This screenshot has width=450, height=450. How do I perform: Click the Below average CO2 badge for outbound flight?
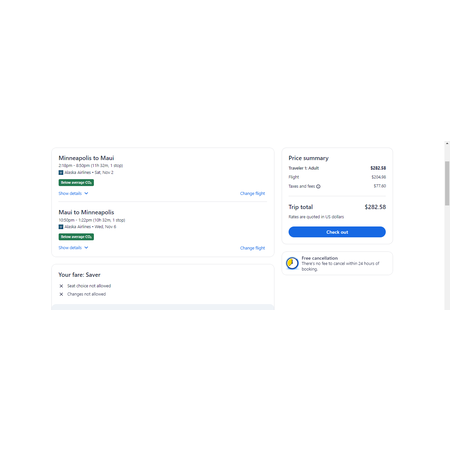76,182
